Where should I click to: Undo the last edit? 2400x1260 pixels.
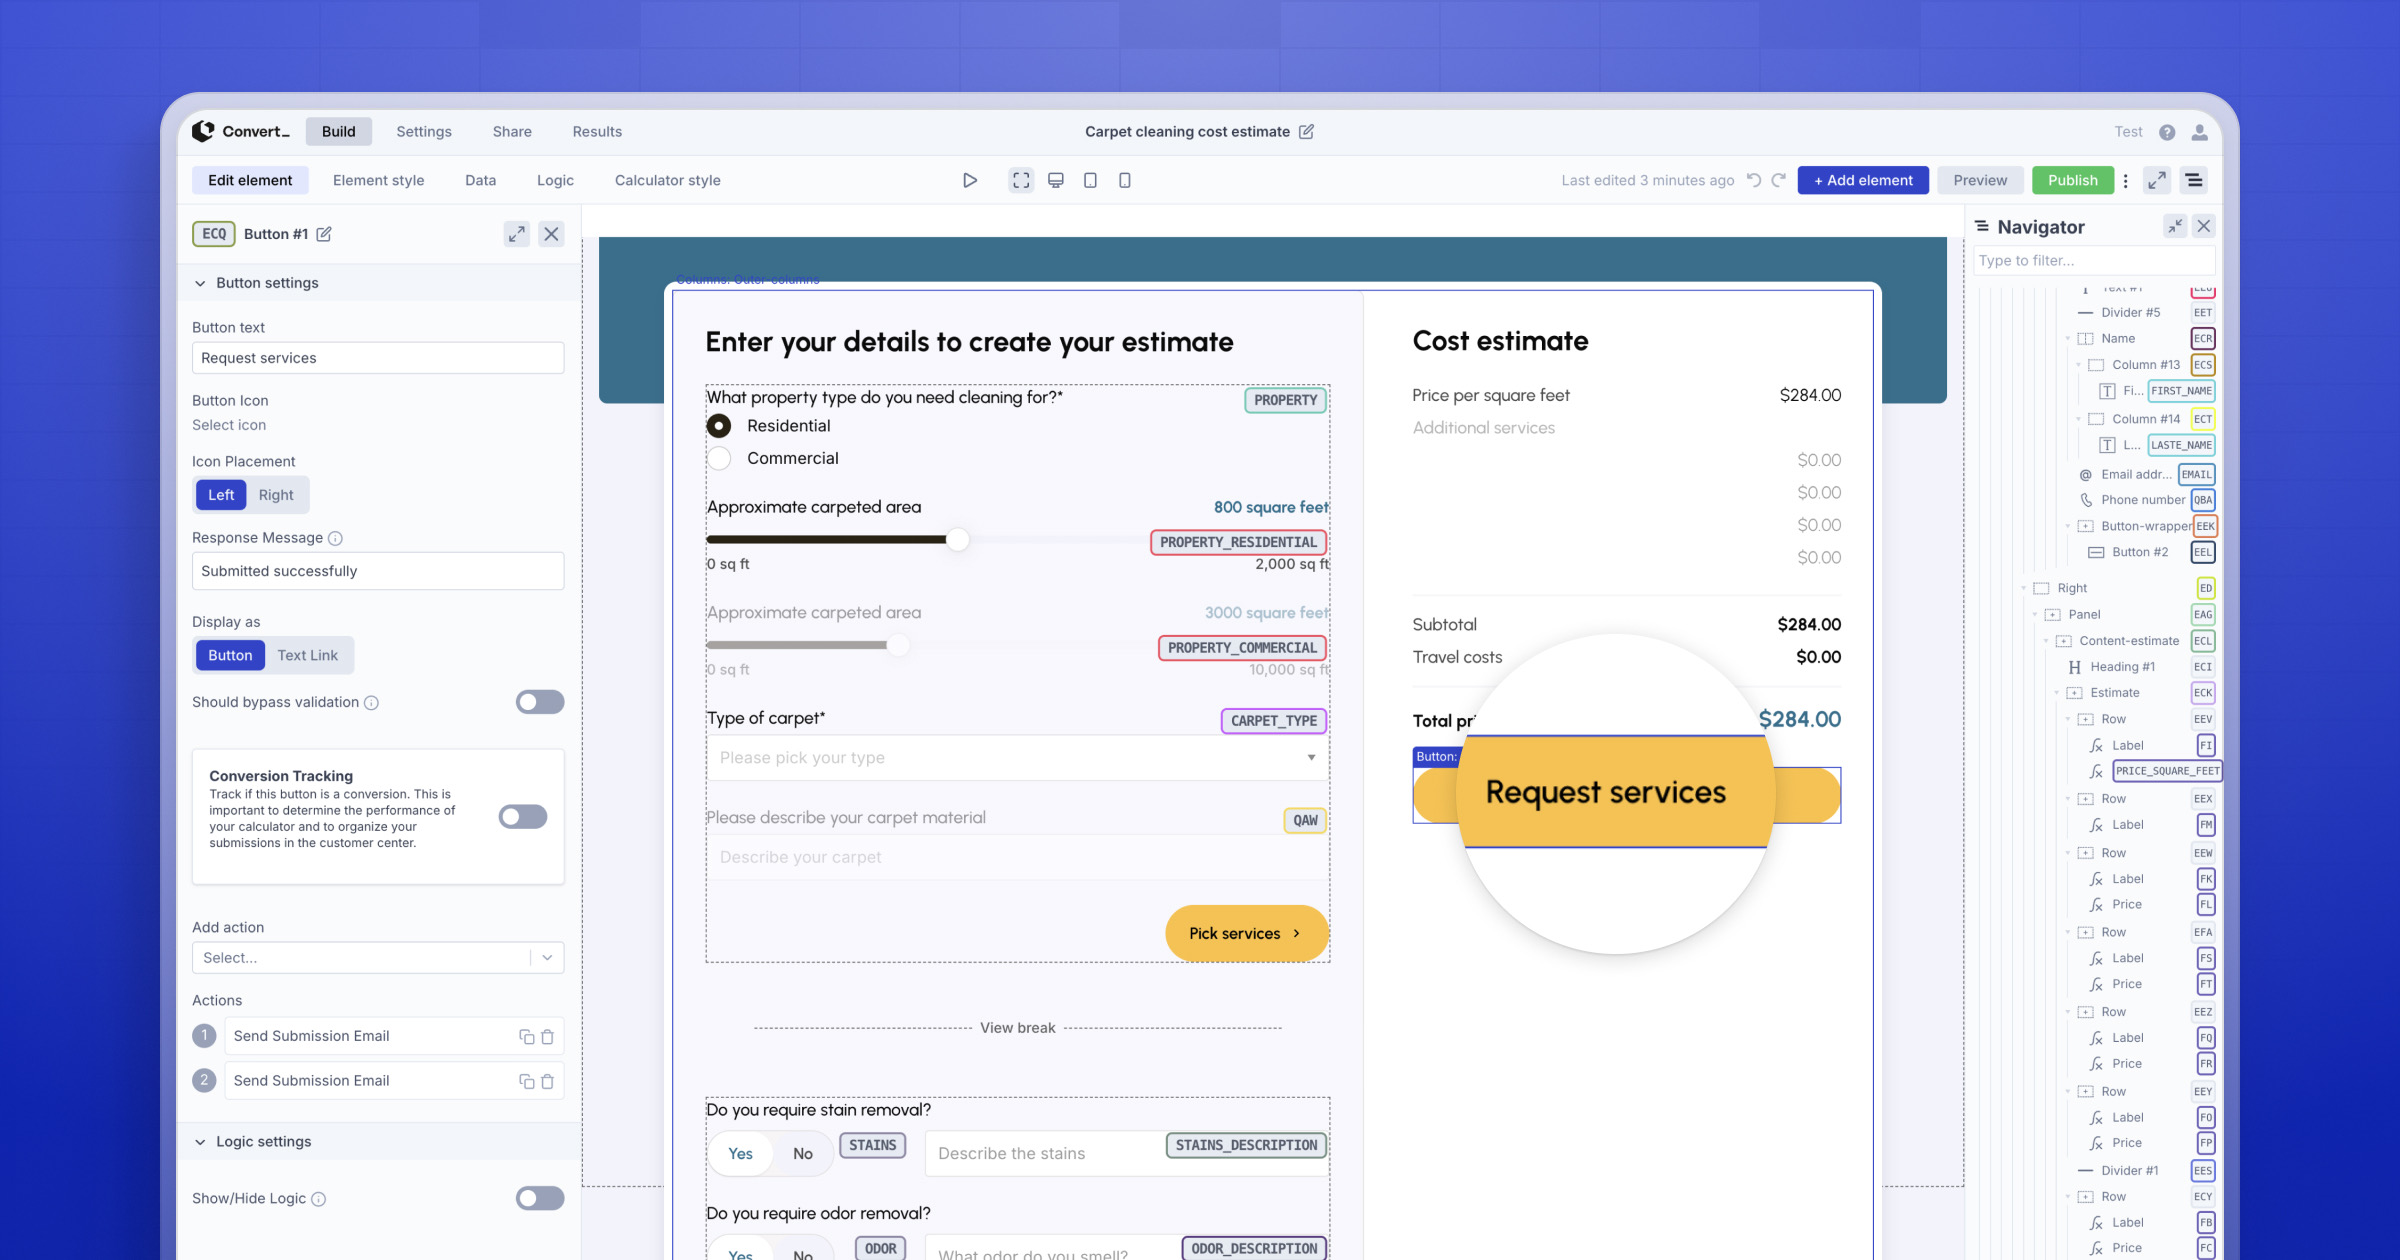(1754, 180)
